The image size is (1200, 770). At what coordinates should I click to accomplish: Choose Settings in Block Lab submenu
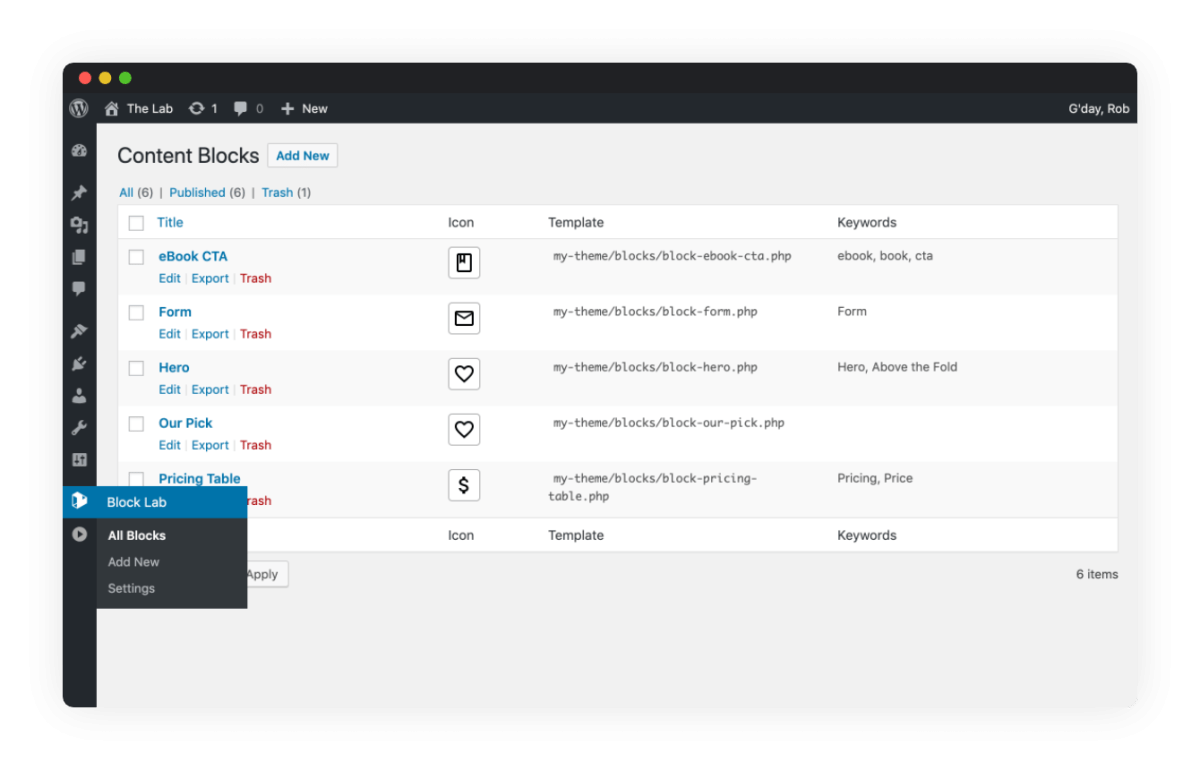tap(131, 589)
